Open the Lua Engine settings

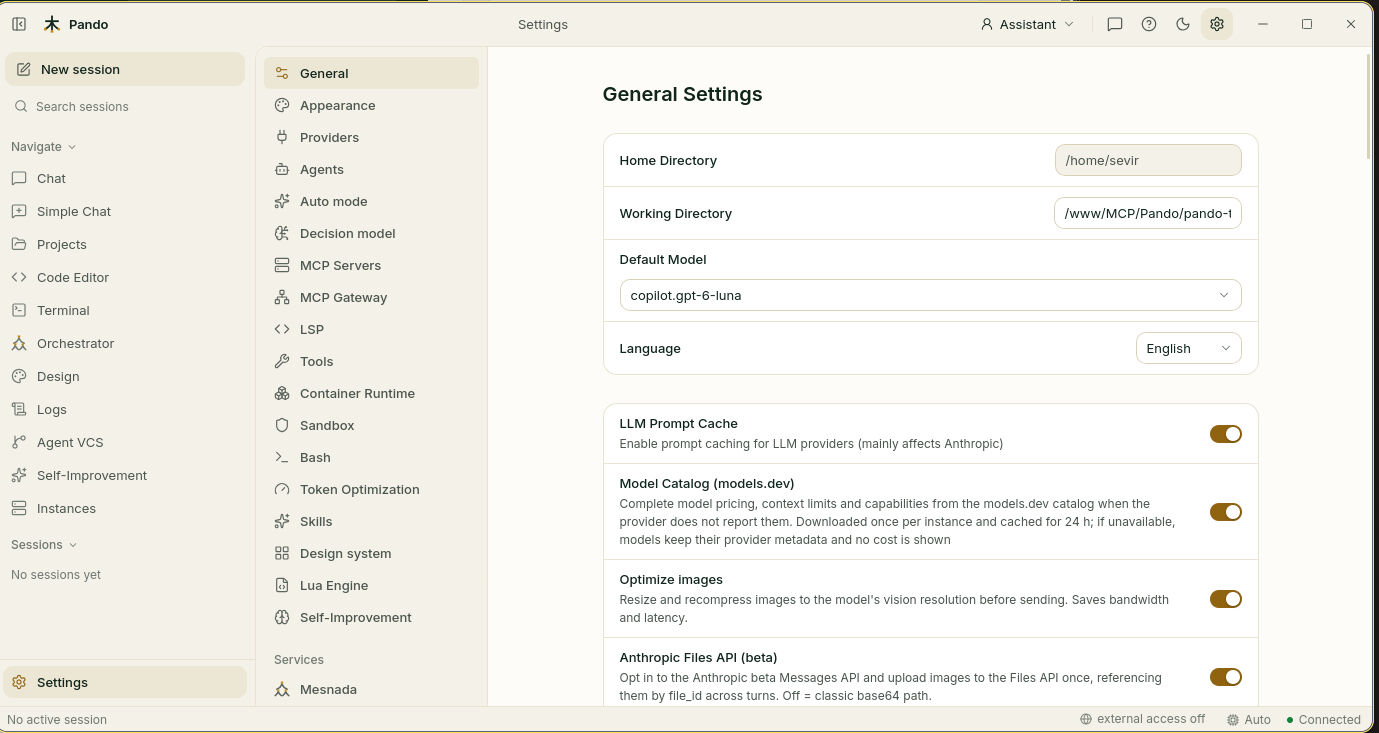[x=371, y=585]
